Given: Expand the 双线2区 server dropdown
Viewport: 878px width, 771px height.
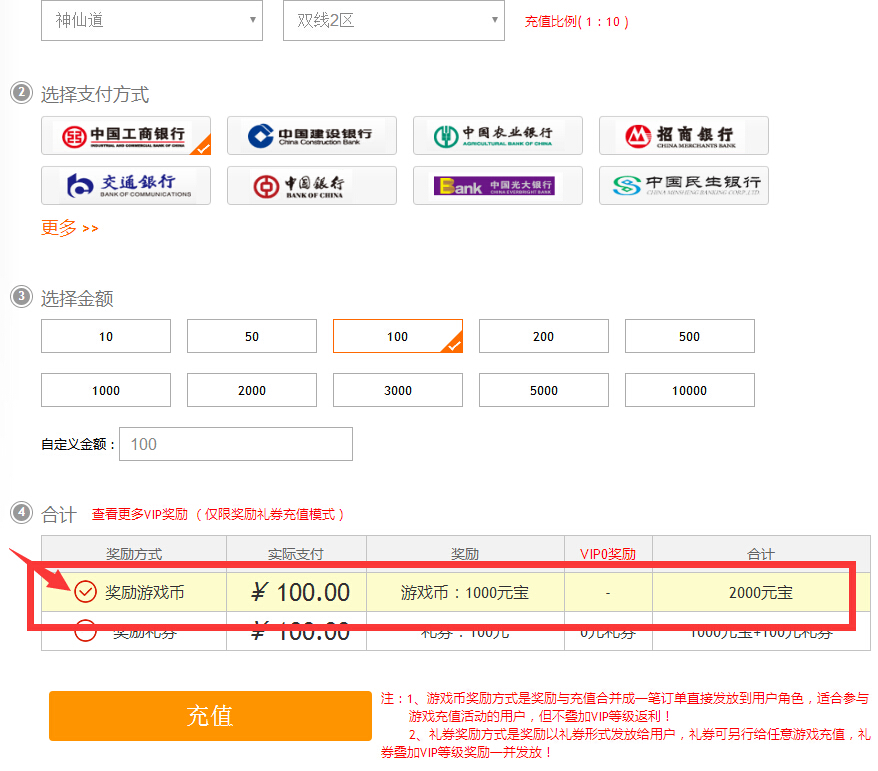Looking at the screenshot, I should pos(393,21).
